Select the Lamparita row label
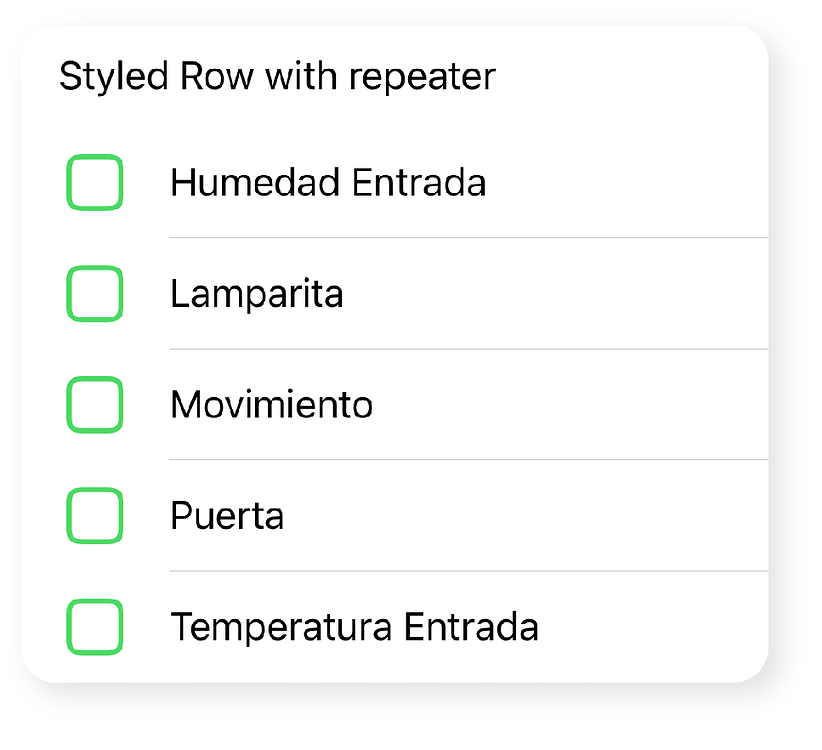 pos(257,294)
